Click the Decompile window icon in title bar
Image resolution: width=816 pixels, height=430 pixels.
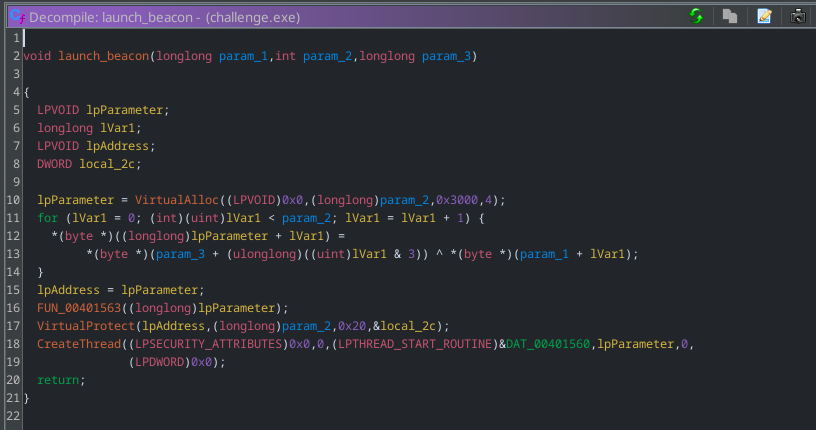[x=16, y=17]
